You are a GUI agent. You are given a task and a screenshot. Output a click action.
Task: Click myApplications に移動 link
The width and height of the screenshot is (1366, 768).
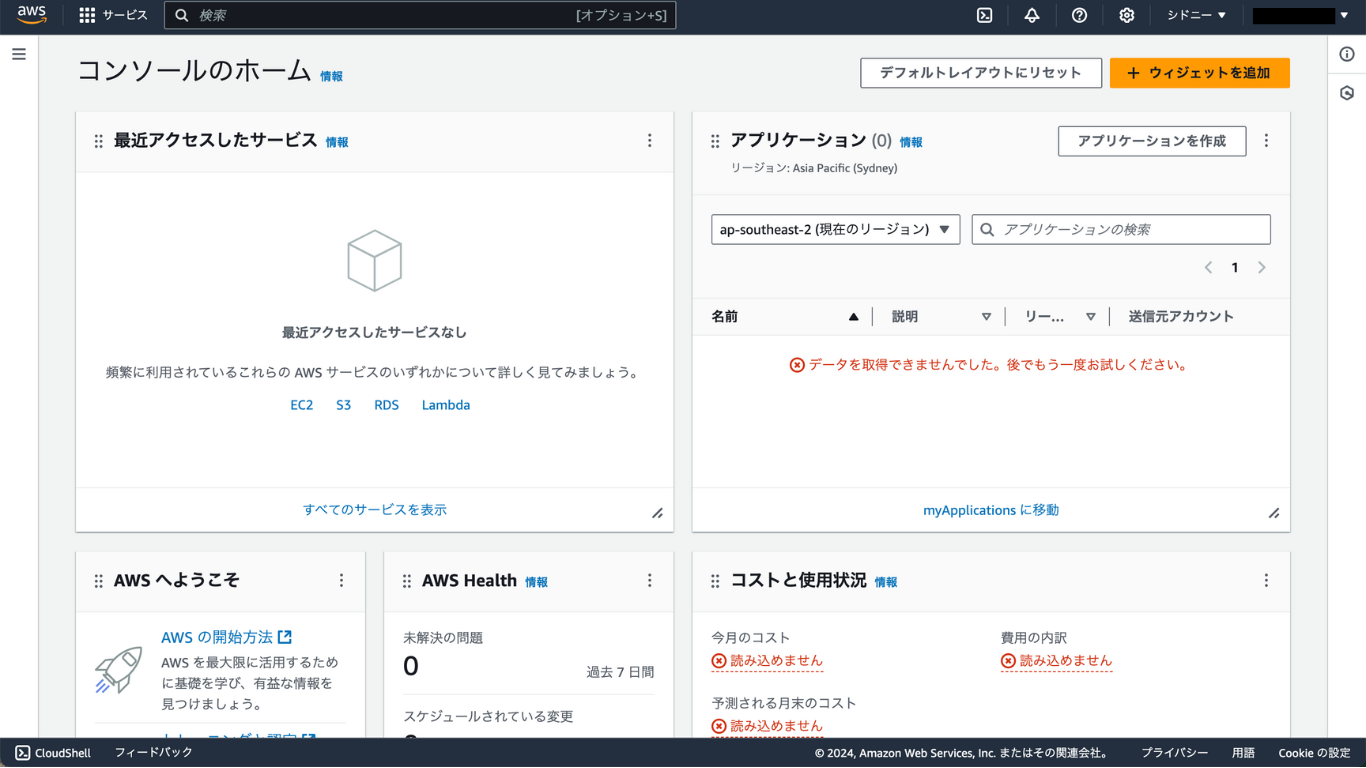click(991, 510)
